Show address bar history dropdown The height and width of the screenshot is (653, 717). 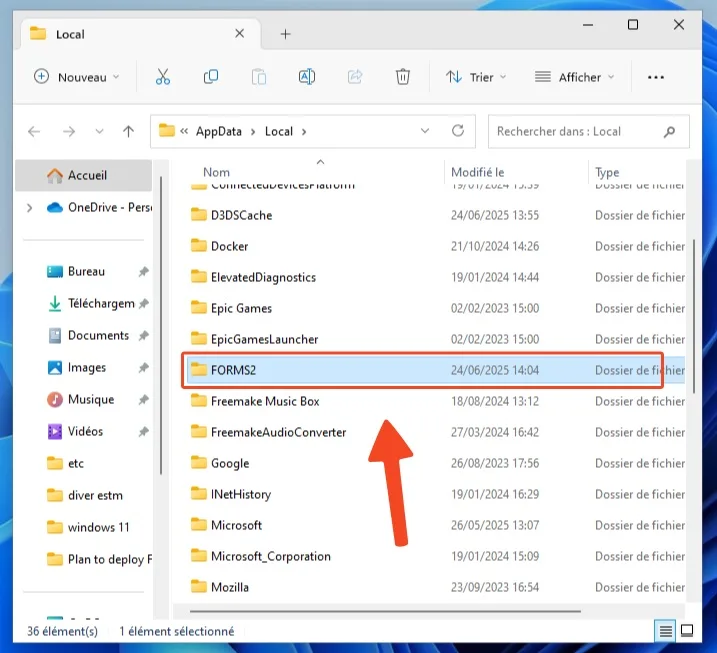click(x=425, y=131)
